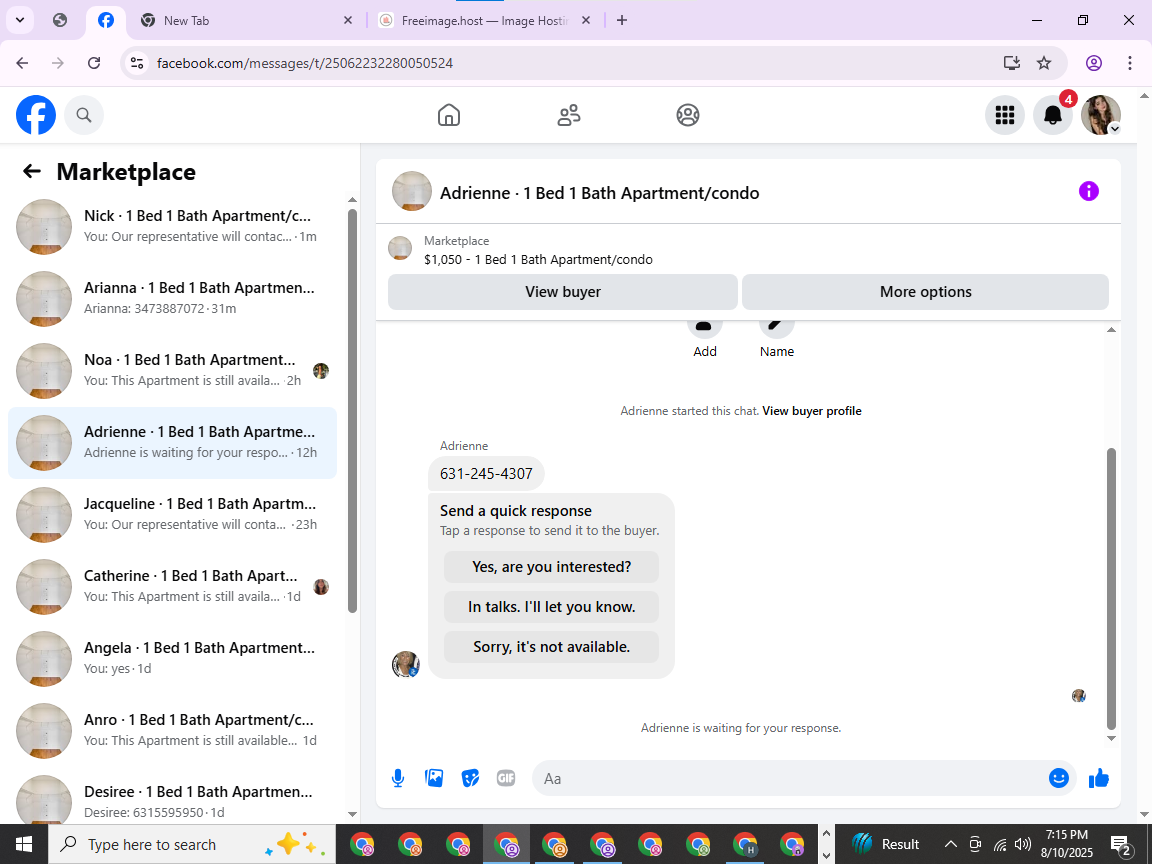Send quick reply Yes, are you interested?

(x=551, y=566)
